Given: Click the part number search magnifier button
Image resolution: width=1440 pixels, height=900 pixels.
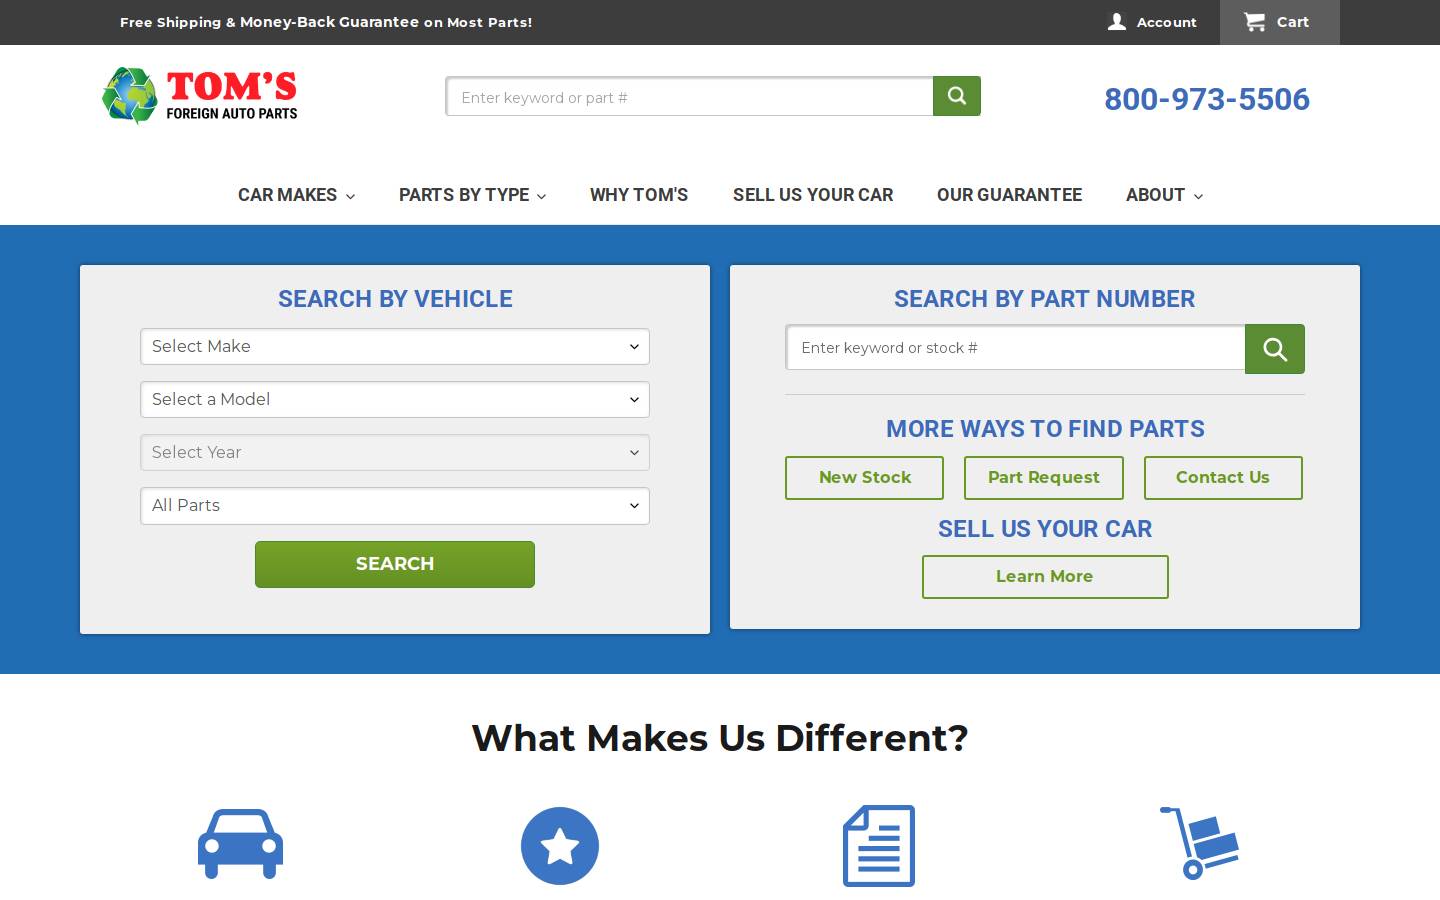Looking at the screenshot, I should (x=1275, y=349).
